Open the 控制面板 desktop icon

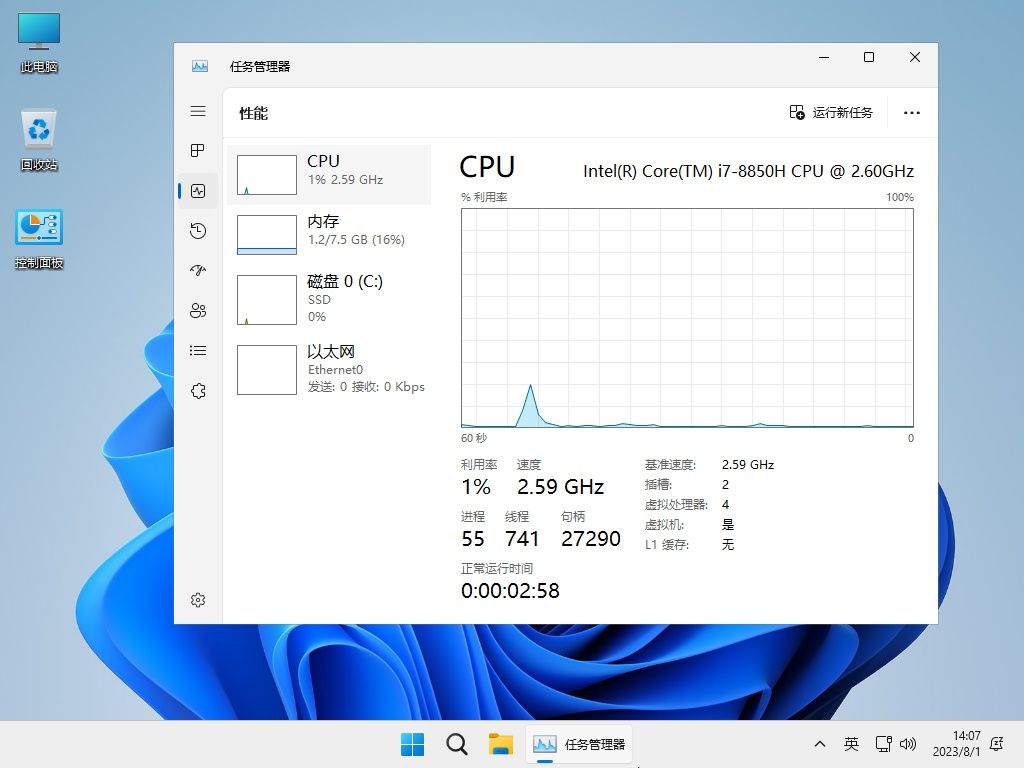point(39,239)
